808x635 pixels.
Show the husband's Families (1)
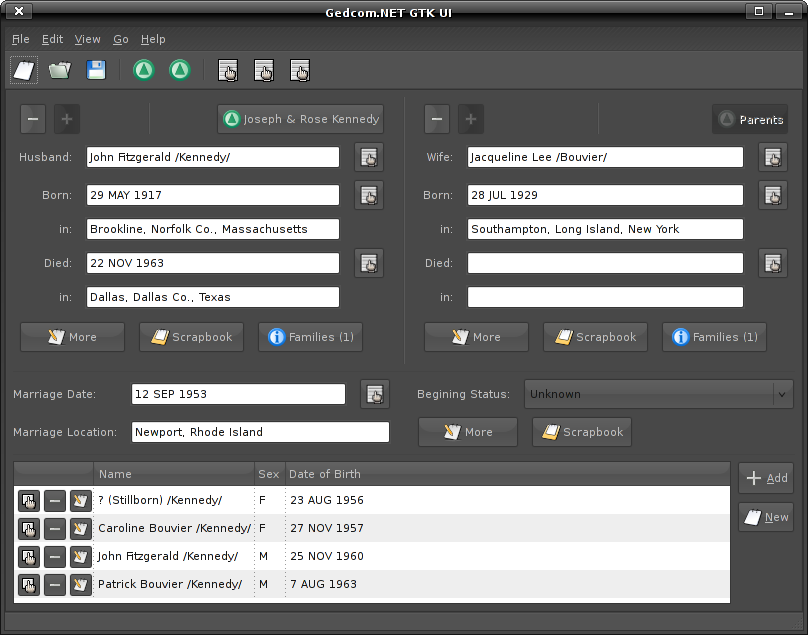(310, 337)
